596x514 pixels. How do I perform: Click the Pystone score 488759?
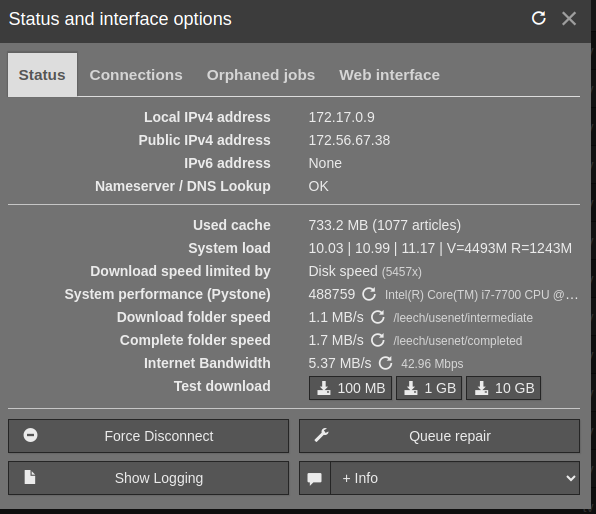[331, 294]
